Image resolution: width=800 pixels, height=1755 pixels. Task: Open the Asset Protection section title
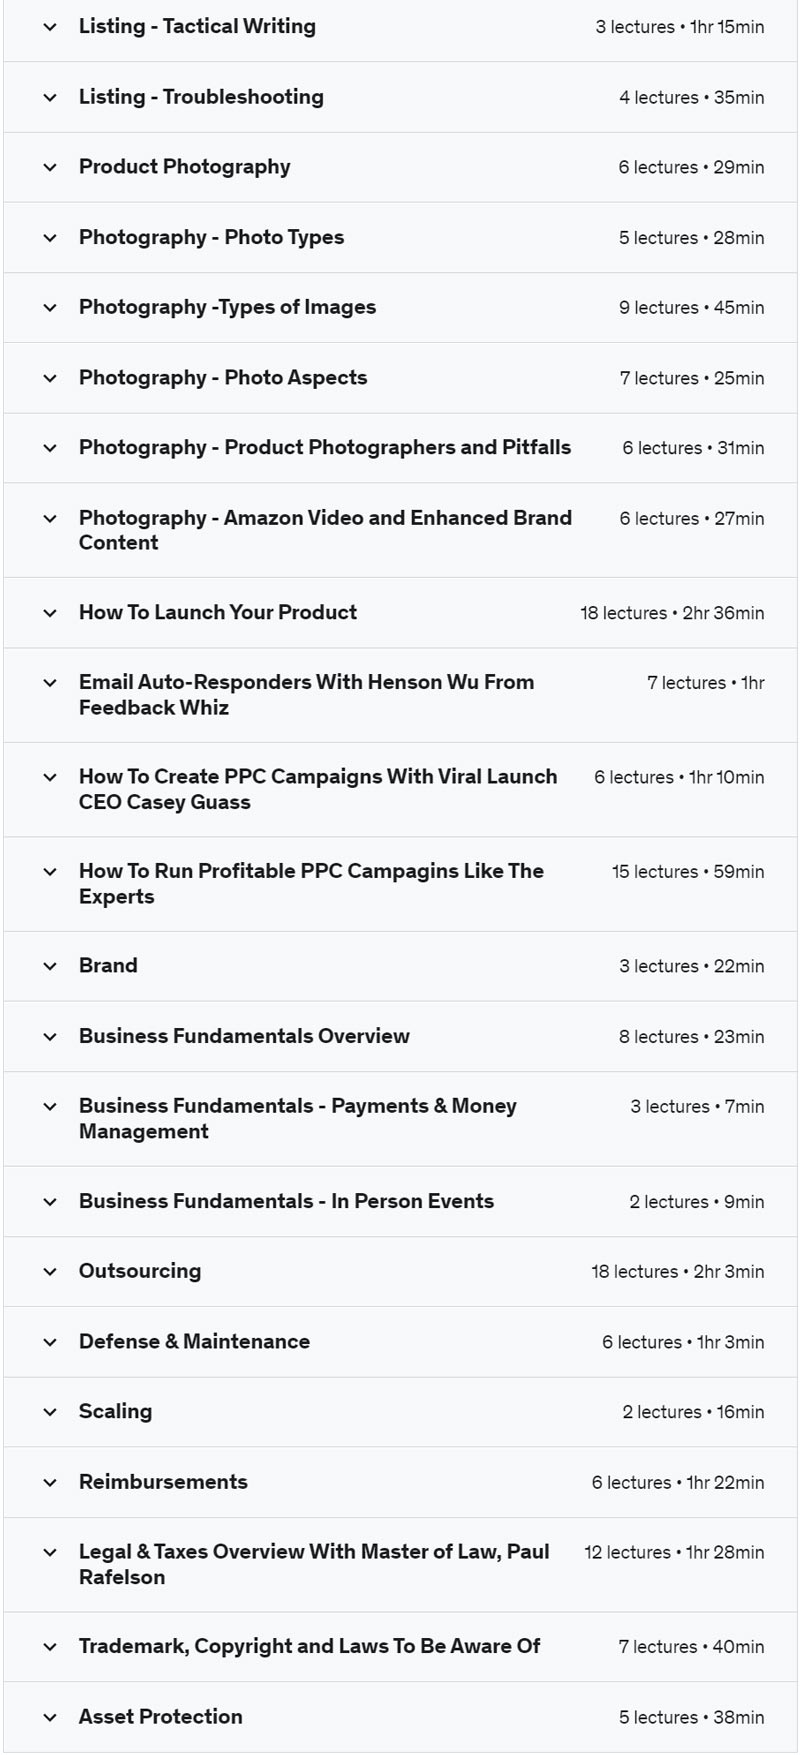click(160, 1717)
